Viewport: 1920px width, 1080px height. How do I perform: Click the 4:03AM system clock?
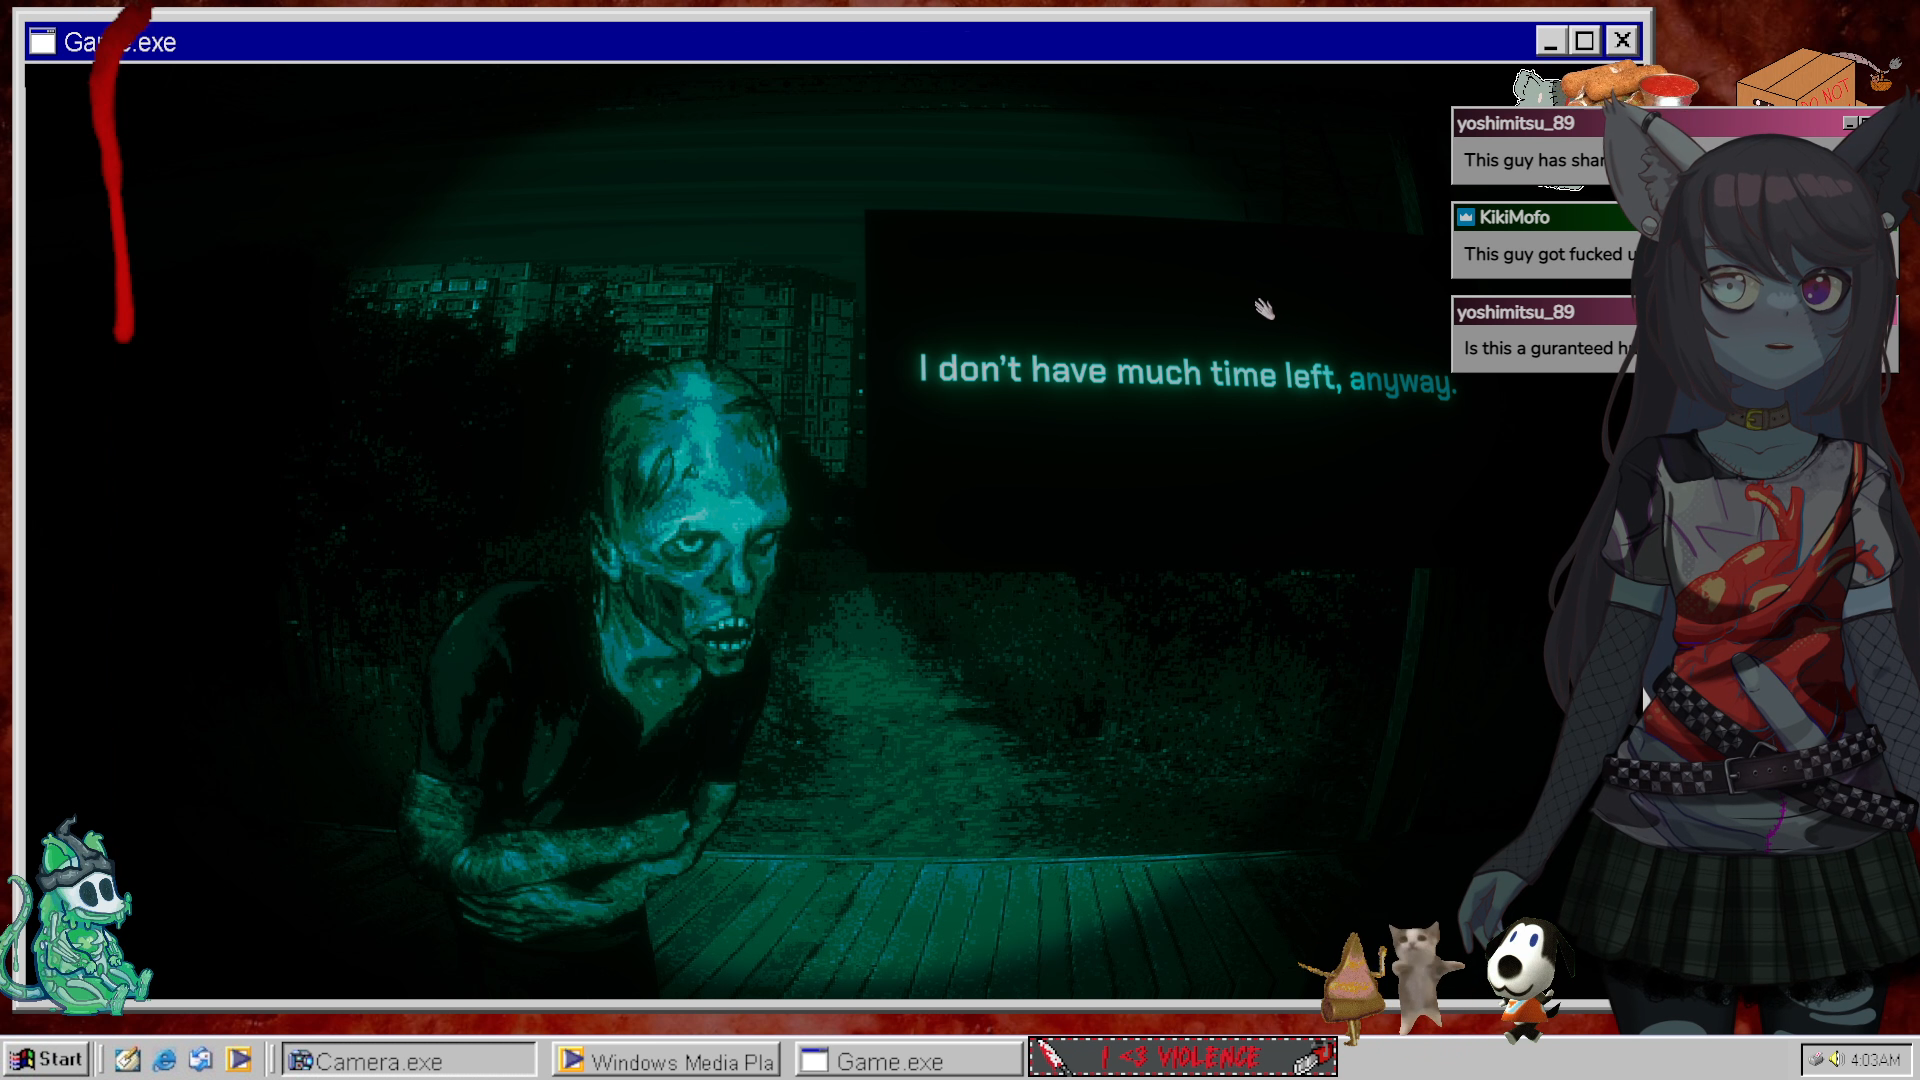[x=1875, y=1060]
